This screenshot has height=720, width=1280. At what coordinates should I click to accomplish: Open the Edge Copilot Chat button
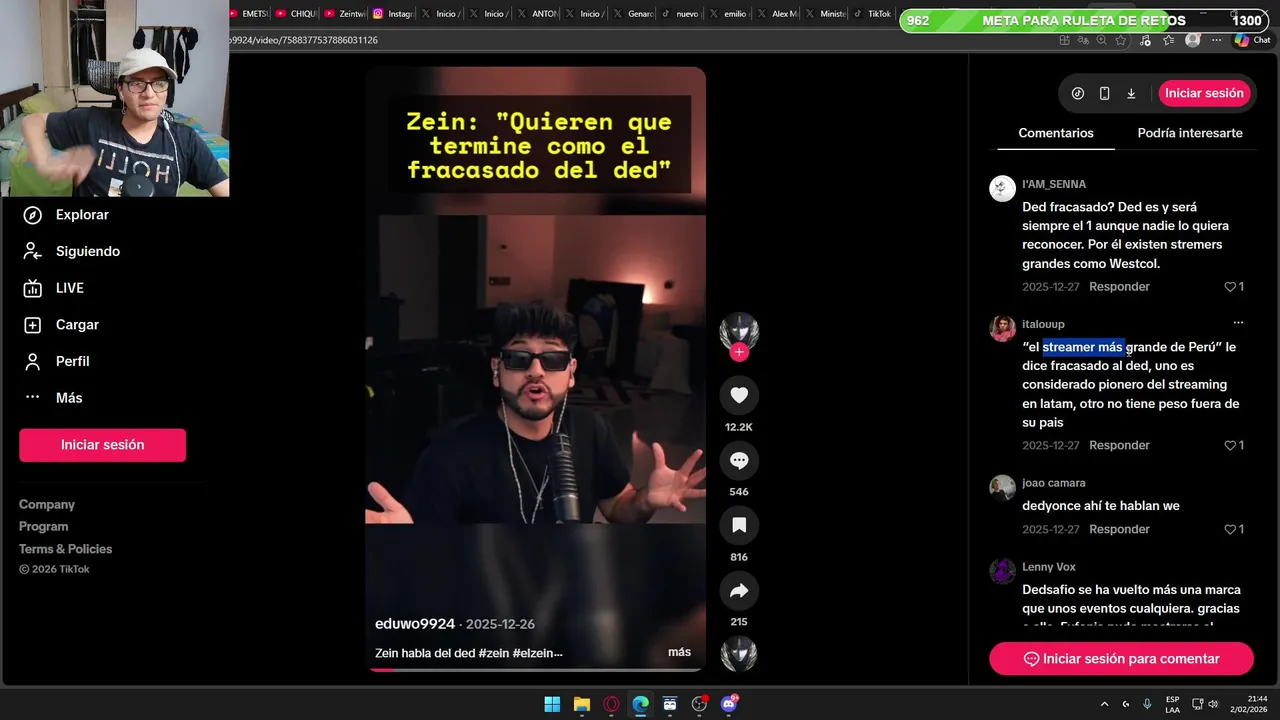1251,40
